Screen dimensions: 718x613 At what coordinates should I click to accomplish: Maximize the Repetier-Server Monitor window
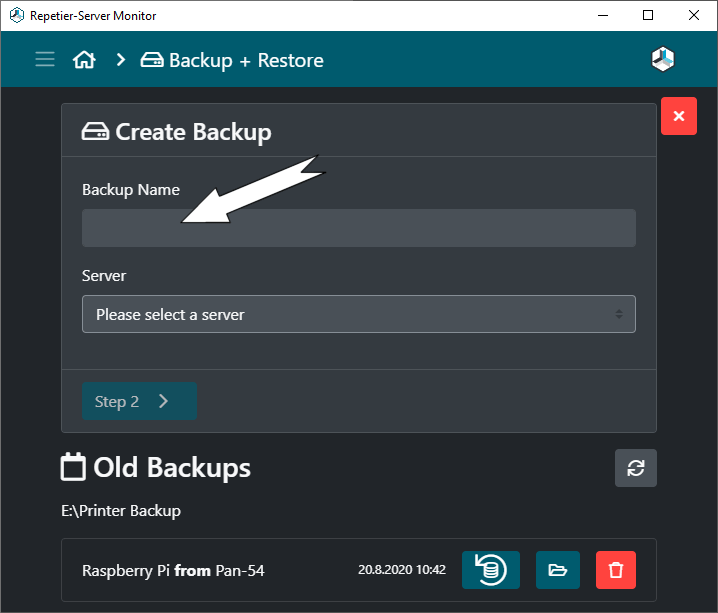pos(648,16)
